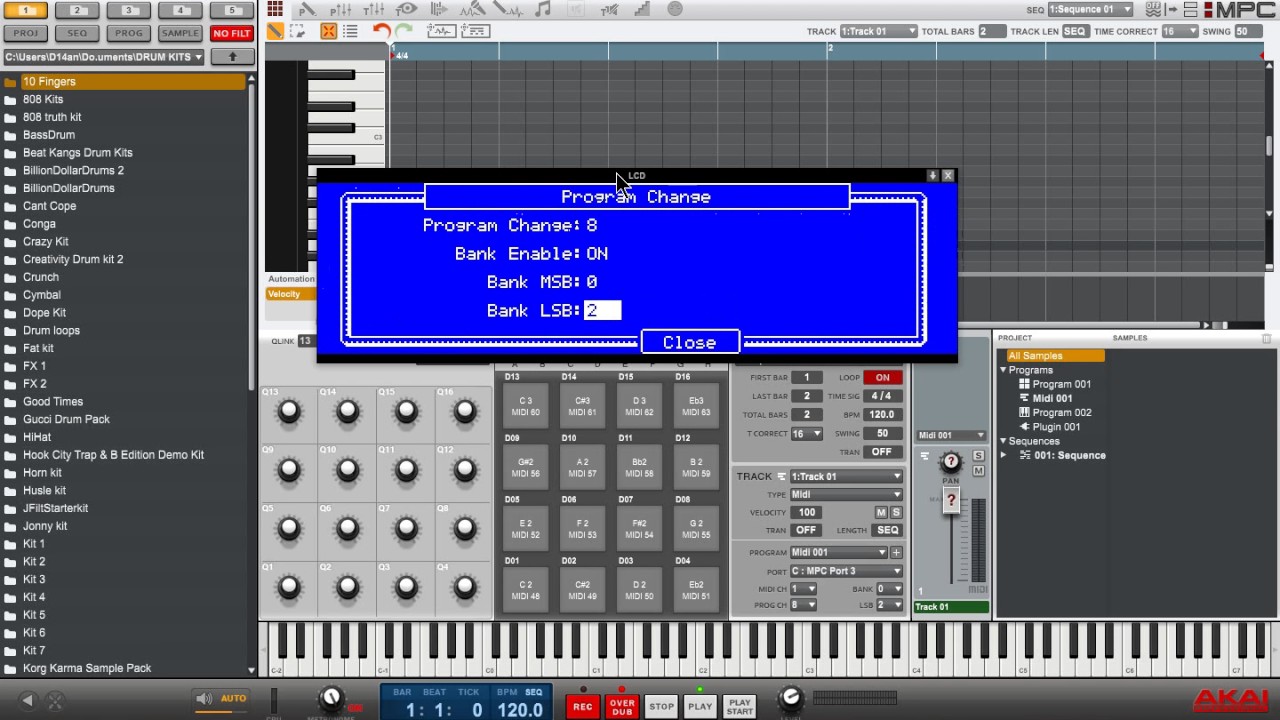This screenshot has height=720, width=1280.
Task: Click pad C 2 MIDI 48
Action: click(x=525, y=590)
